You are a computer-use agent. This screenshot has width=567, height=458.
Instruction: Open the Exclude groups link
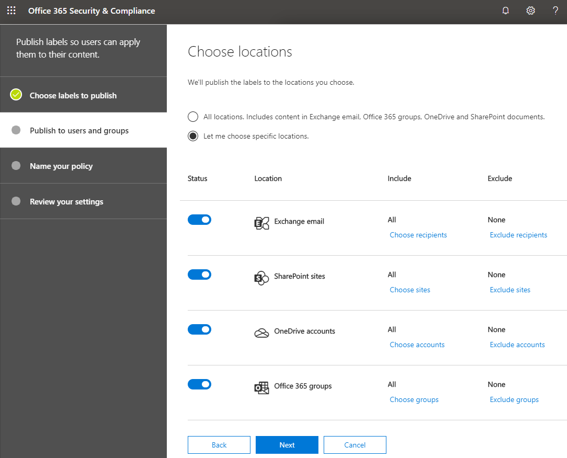click(514, 400)
